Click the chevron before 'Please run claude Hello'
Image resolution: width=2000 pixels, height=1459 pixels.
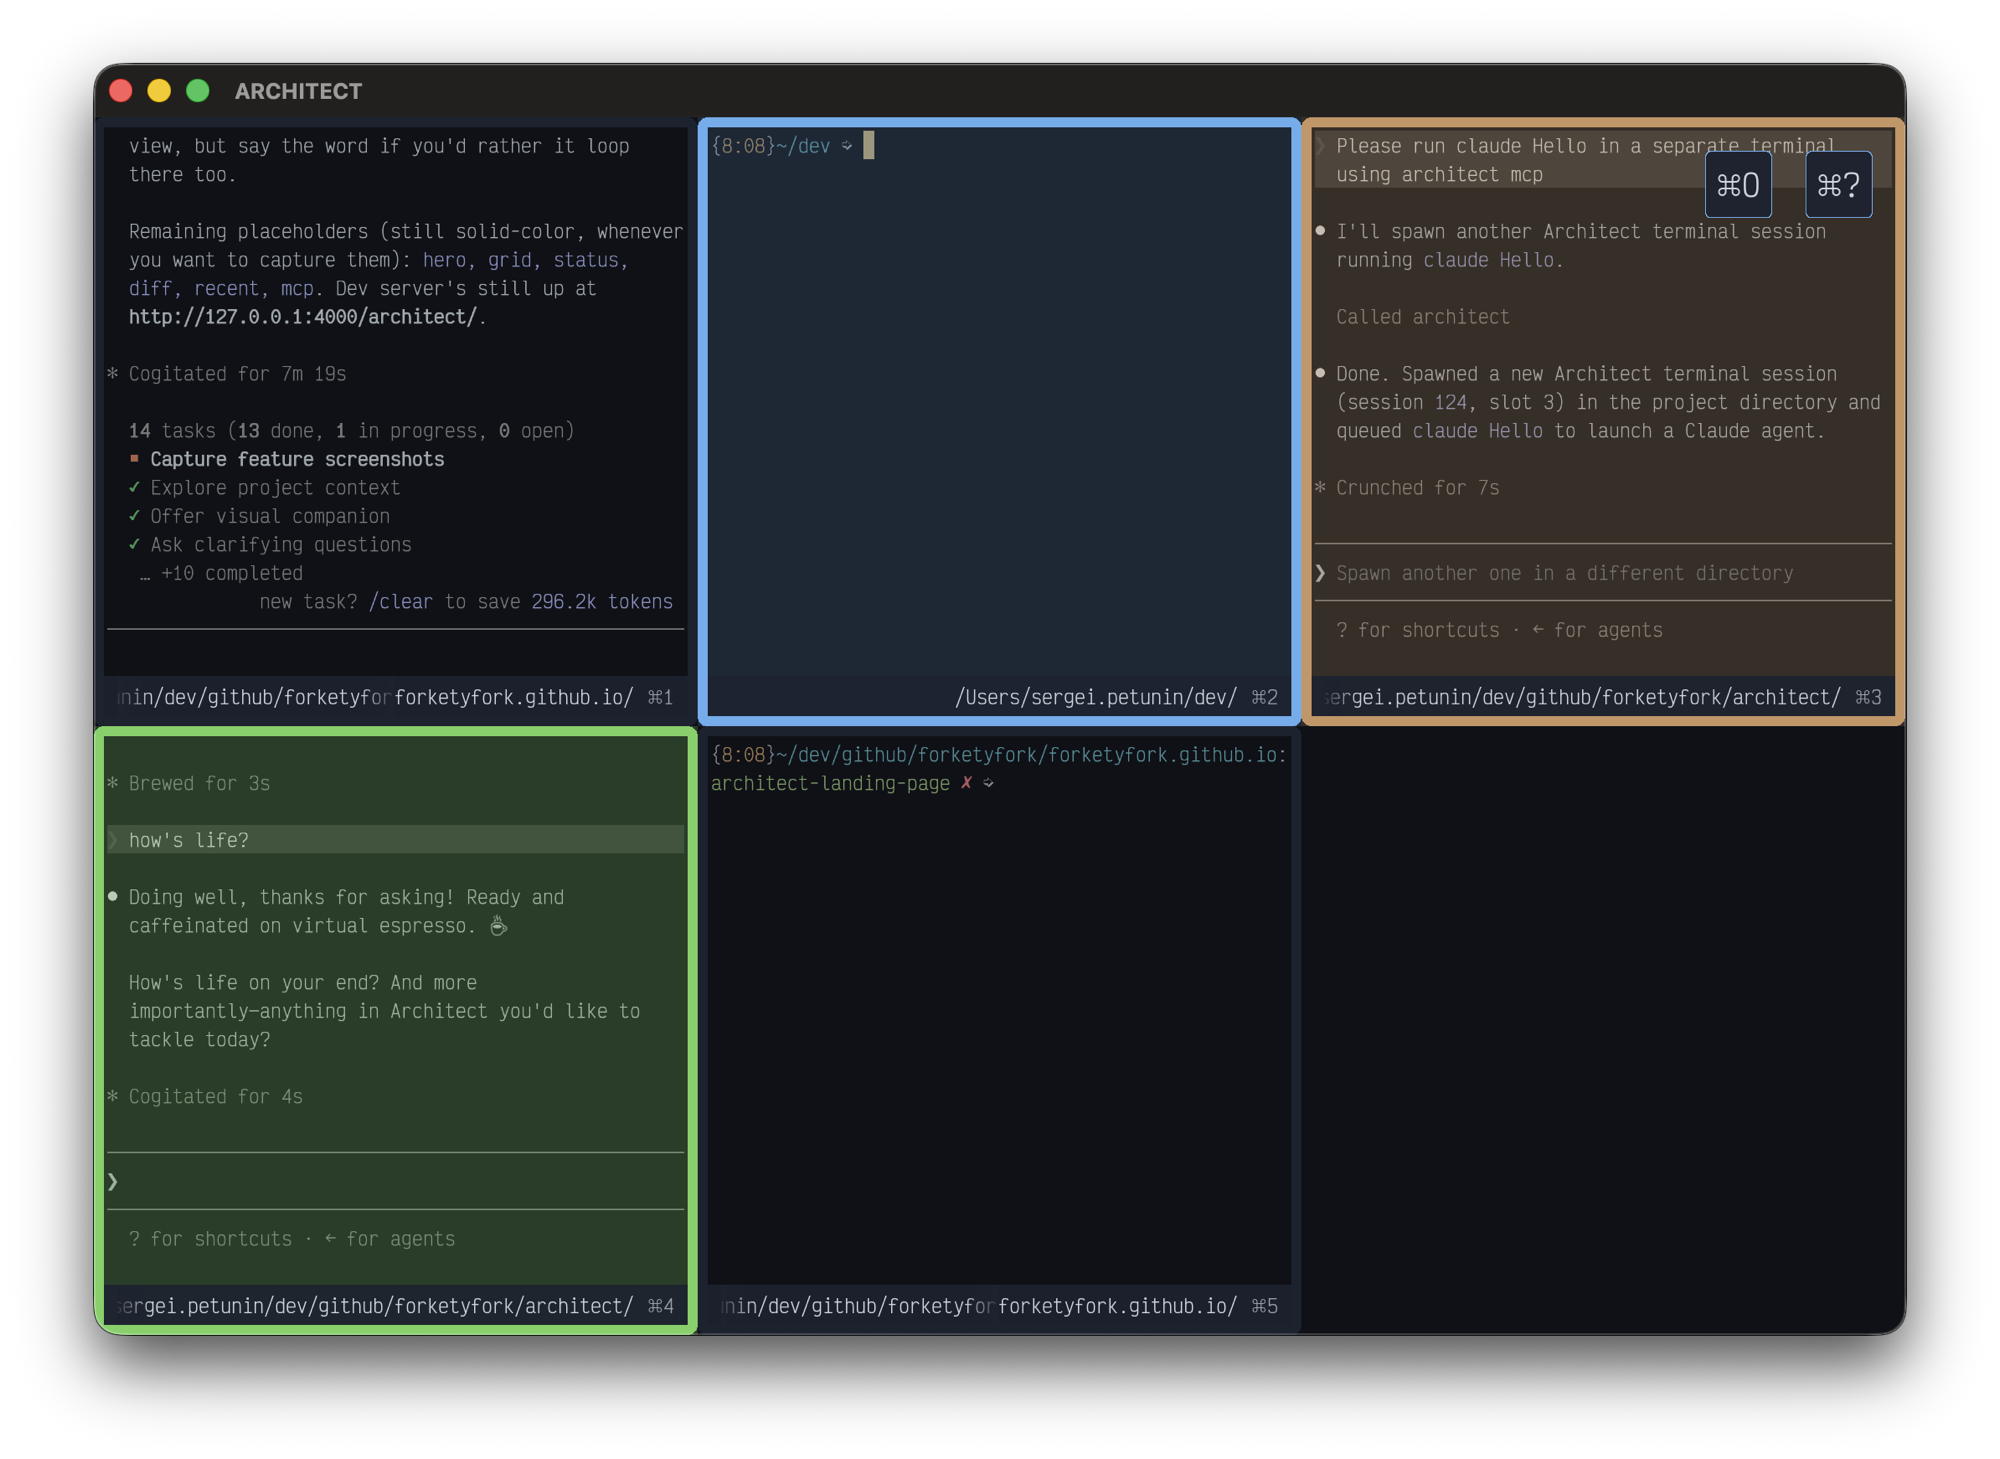(x=1320, y=146)
